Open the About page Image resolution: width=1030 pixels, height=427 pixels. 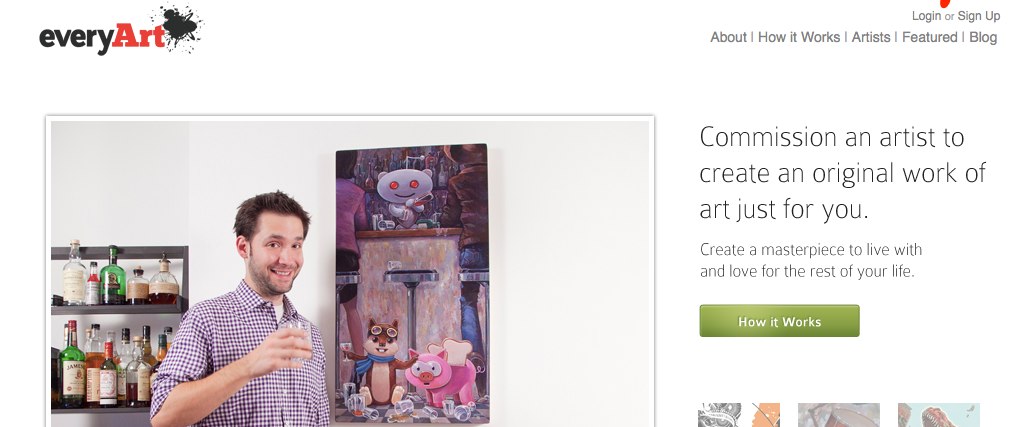(728, 37)
